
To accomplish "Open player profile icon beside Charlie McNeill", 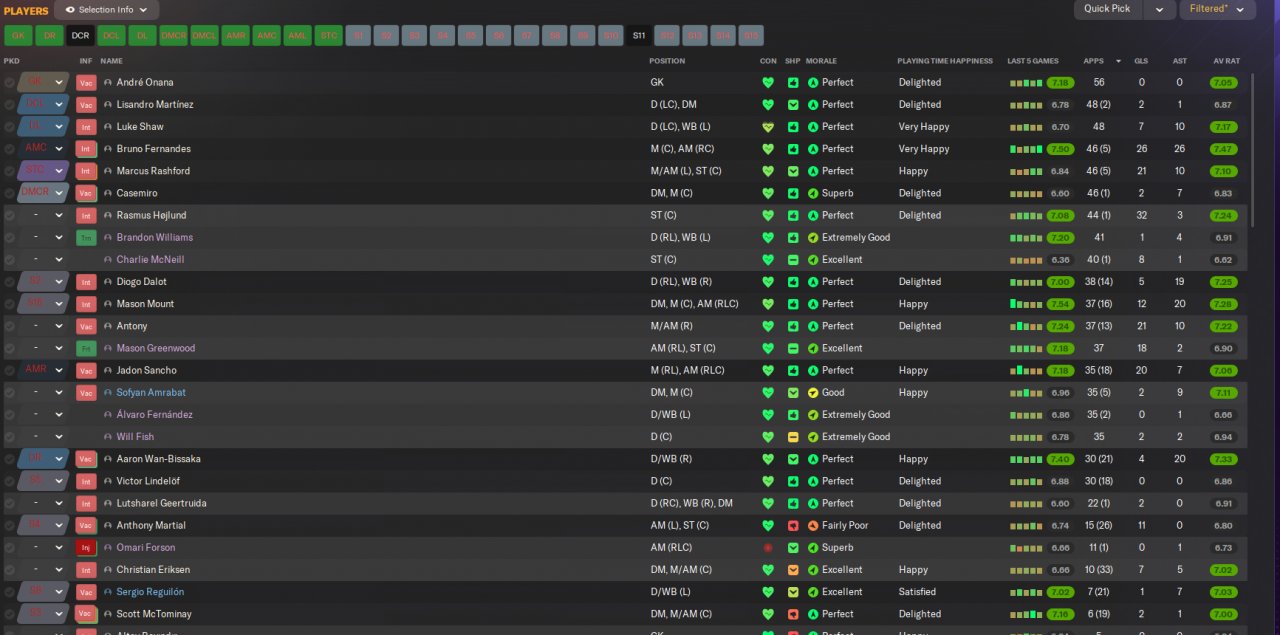I will (x=108, y=260).
